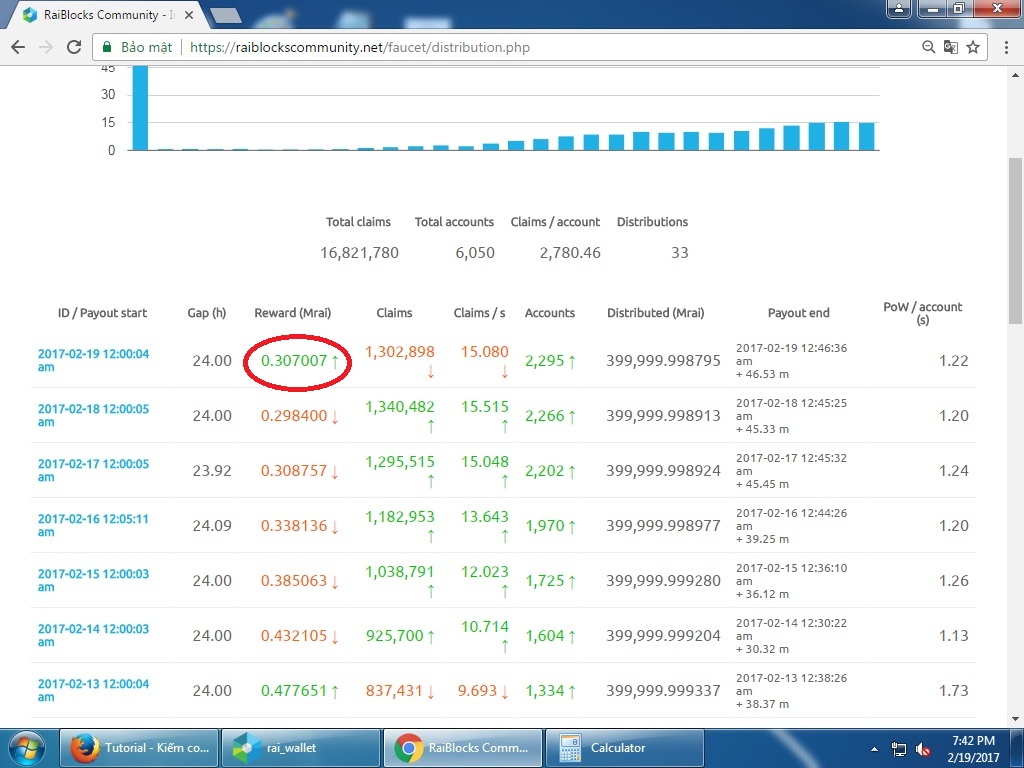Click the scrollbar down arrow
This screenshot has width=1024, height=768.
(x=1016, y=719)
